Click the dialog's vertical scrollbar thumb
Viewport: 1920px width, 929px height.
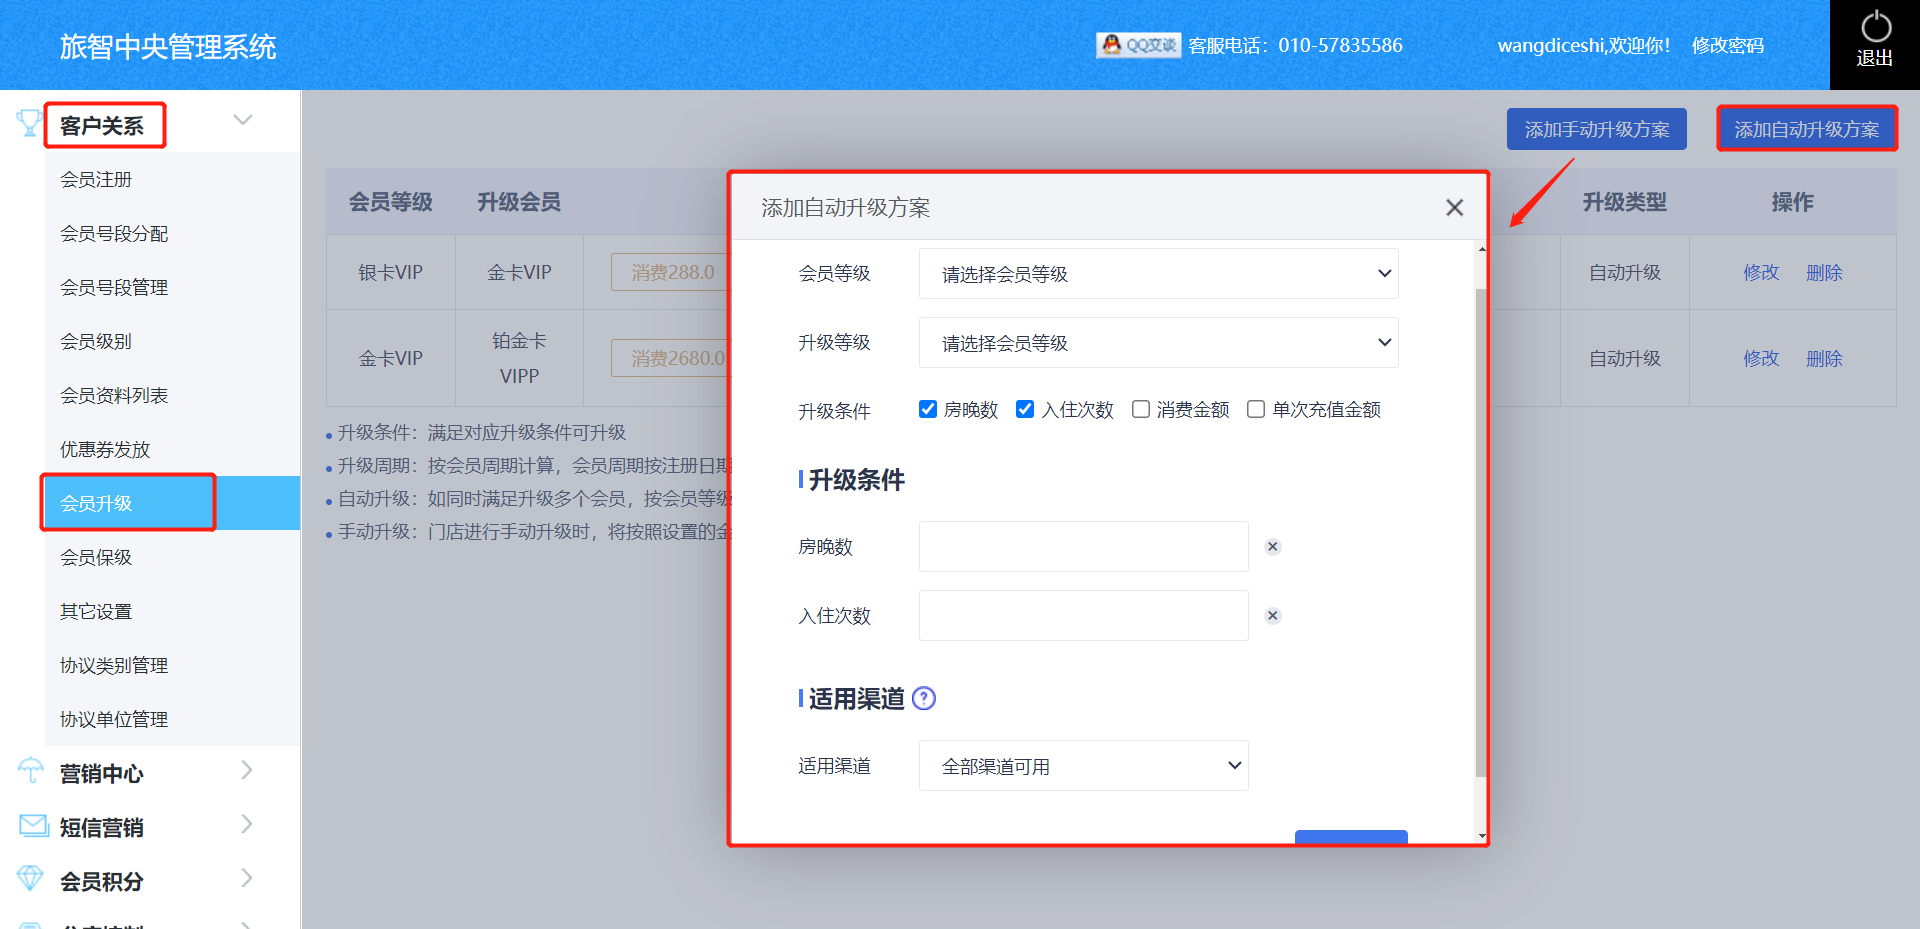(1481, 533)
